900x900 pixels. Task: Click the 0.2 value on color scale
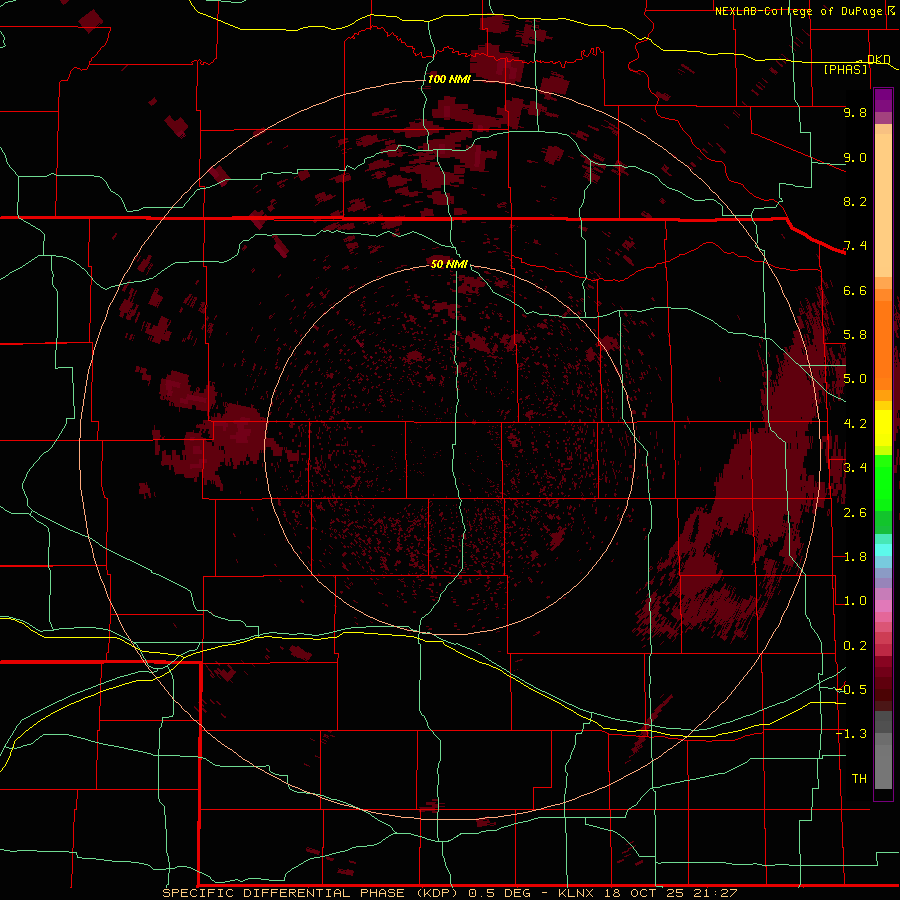pos(855,646)
